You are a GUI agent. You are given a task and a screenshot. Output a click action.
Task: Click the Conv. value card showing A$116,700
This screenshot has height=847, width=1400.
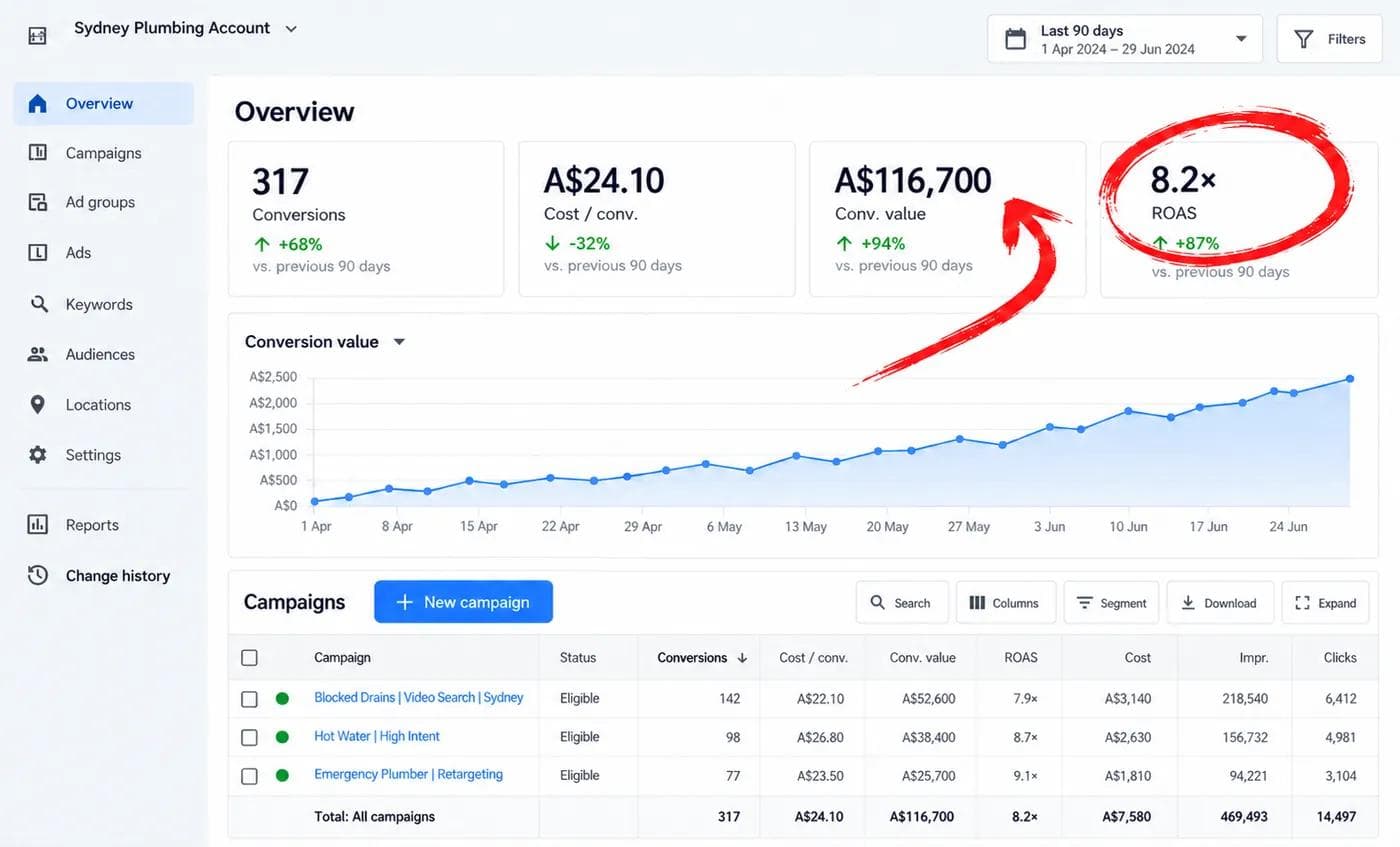click(947, 219)
